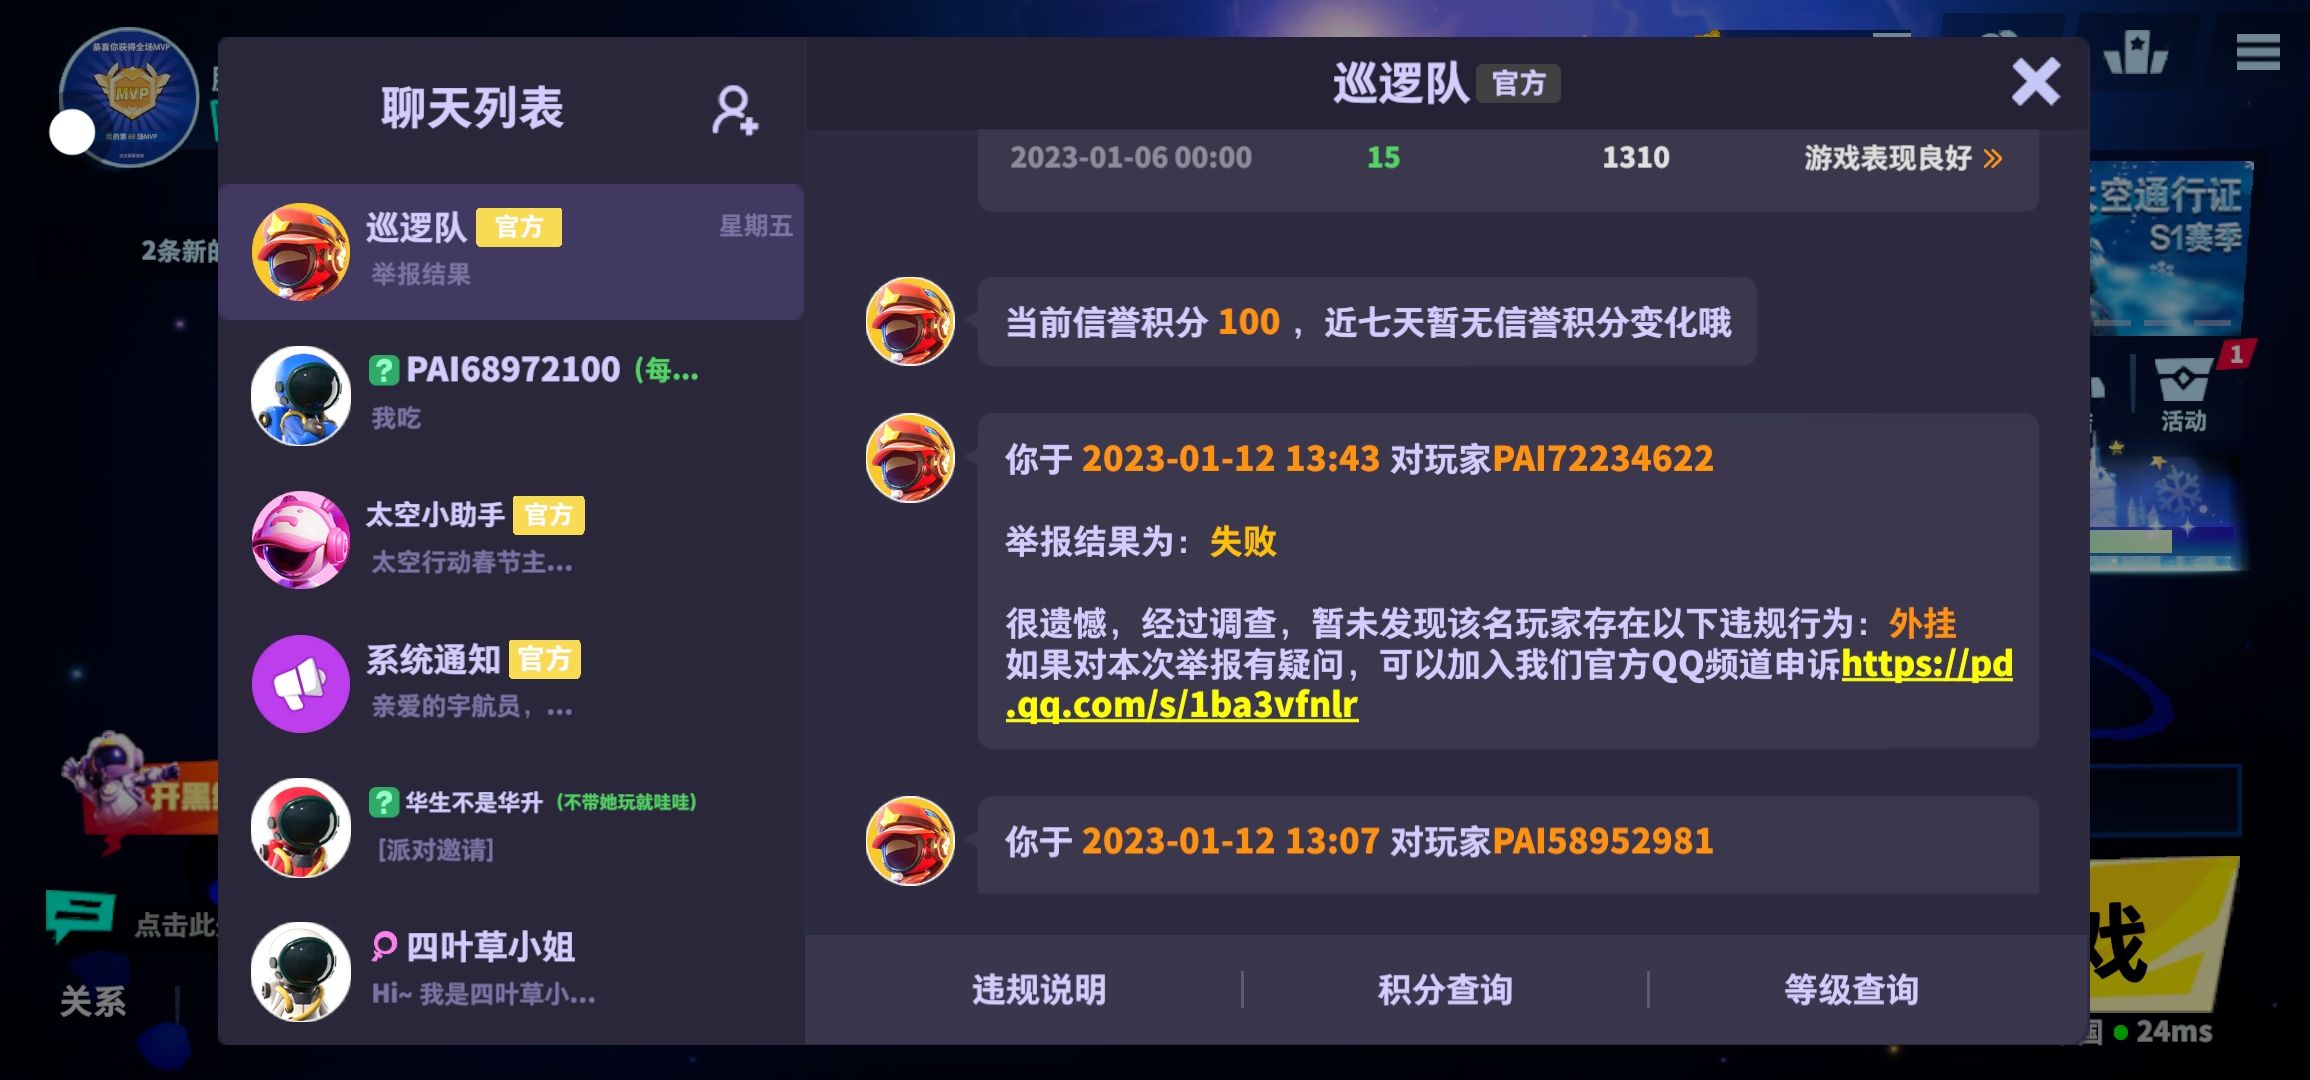Switch to 违规说明 tab
The height and width of the screenshot is (1080, 2310).
tap(1039, 990)
